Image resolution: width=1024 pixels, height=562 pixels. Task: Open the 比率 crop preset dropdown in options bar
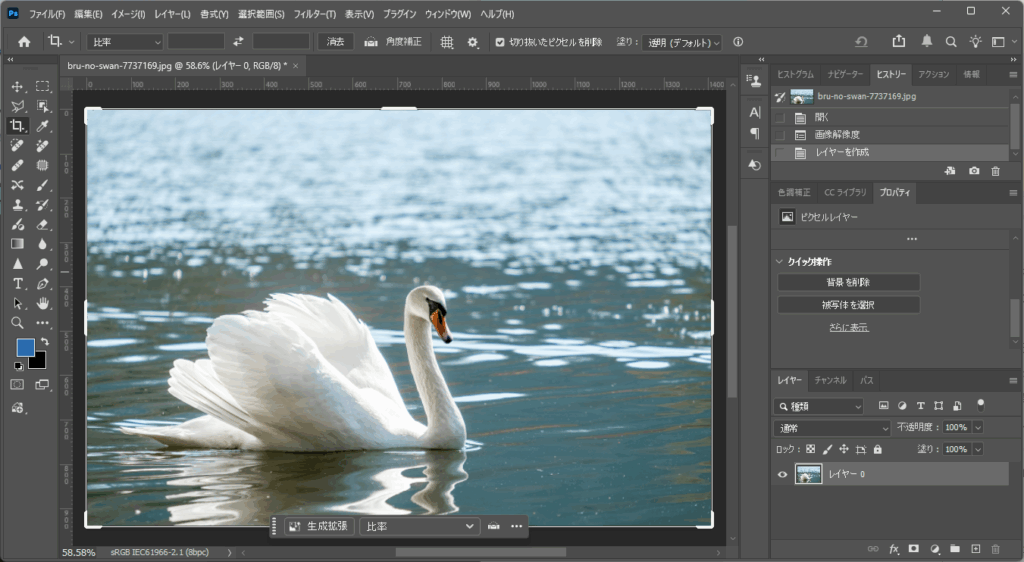click(125, 42)
